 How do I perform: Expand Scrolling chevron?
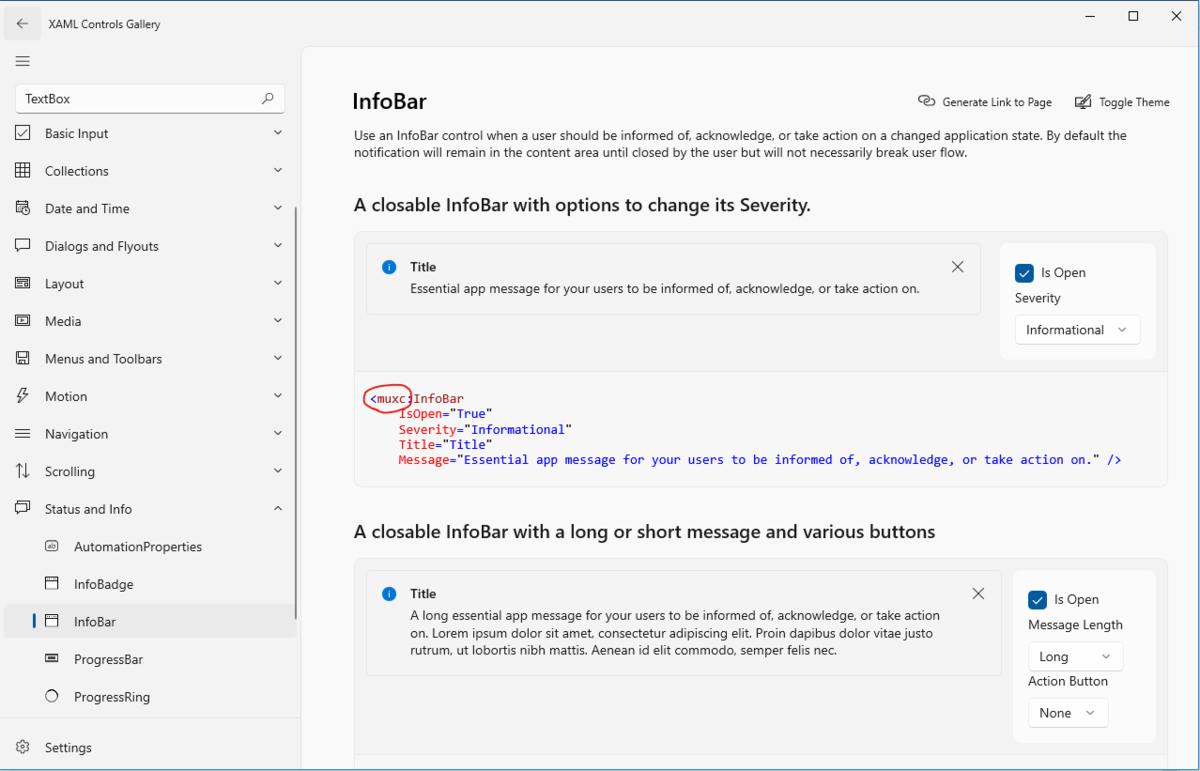pyautogui.click(x=278, y=471)
